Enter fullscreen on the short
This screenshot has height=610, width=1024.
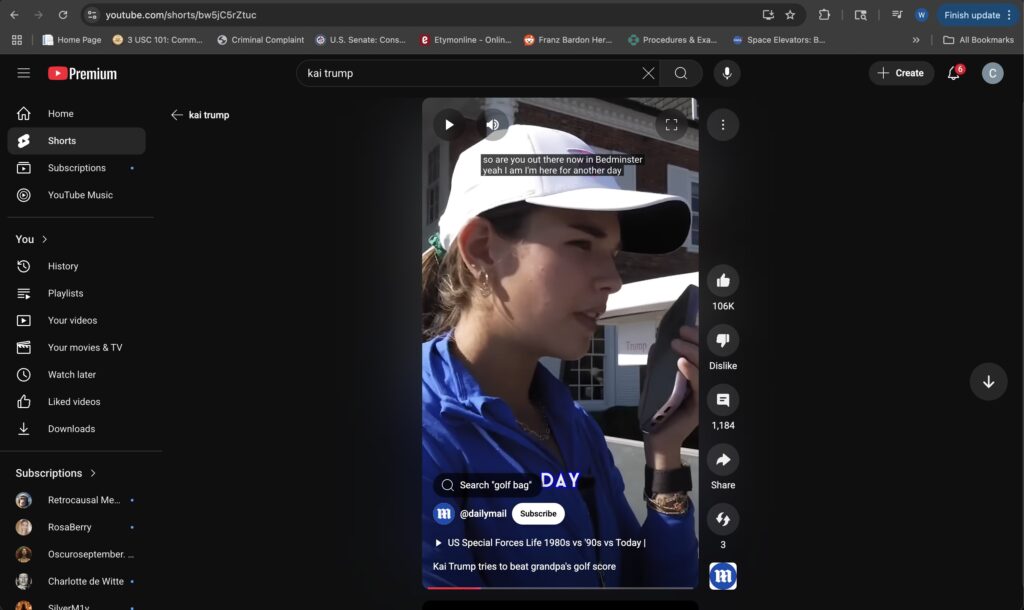671,125
